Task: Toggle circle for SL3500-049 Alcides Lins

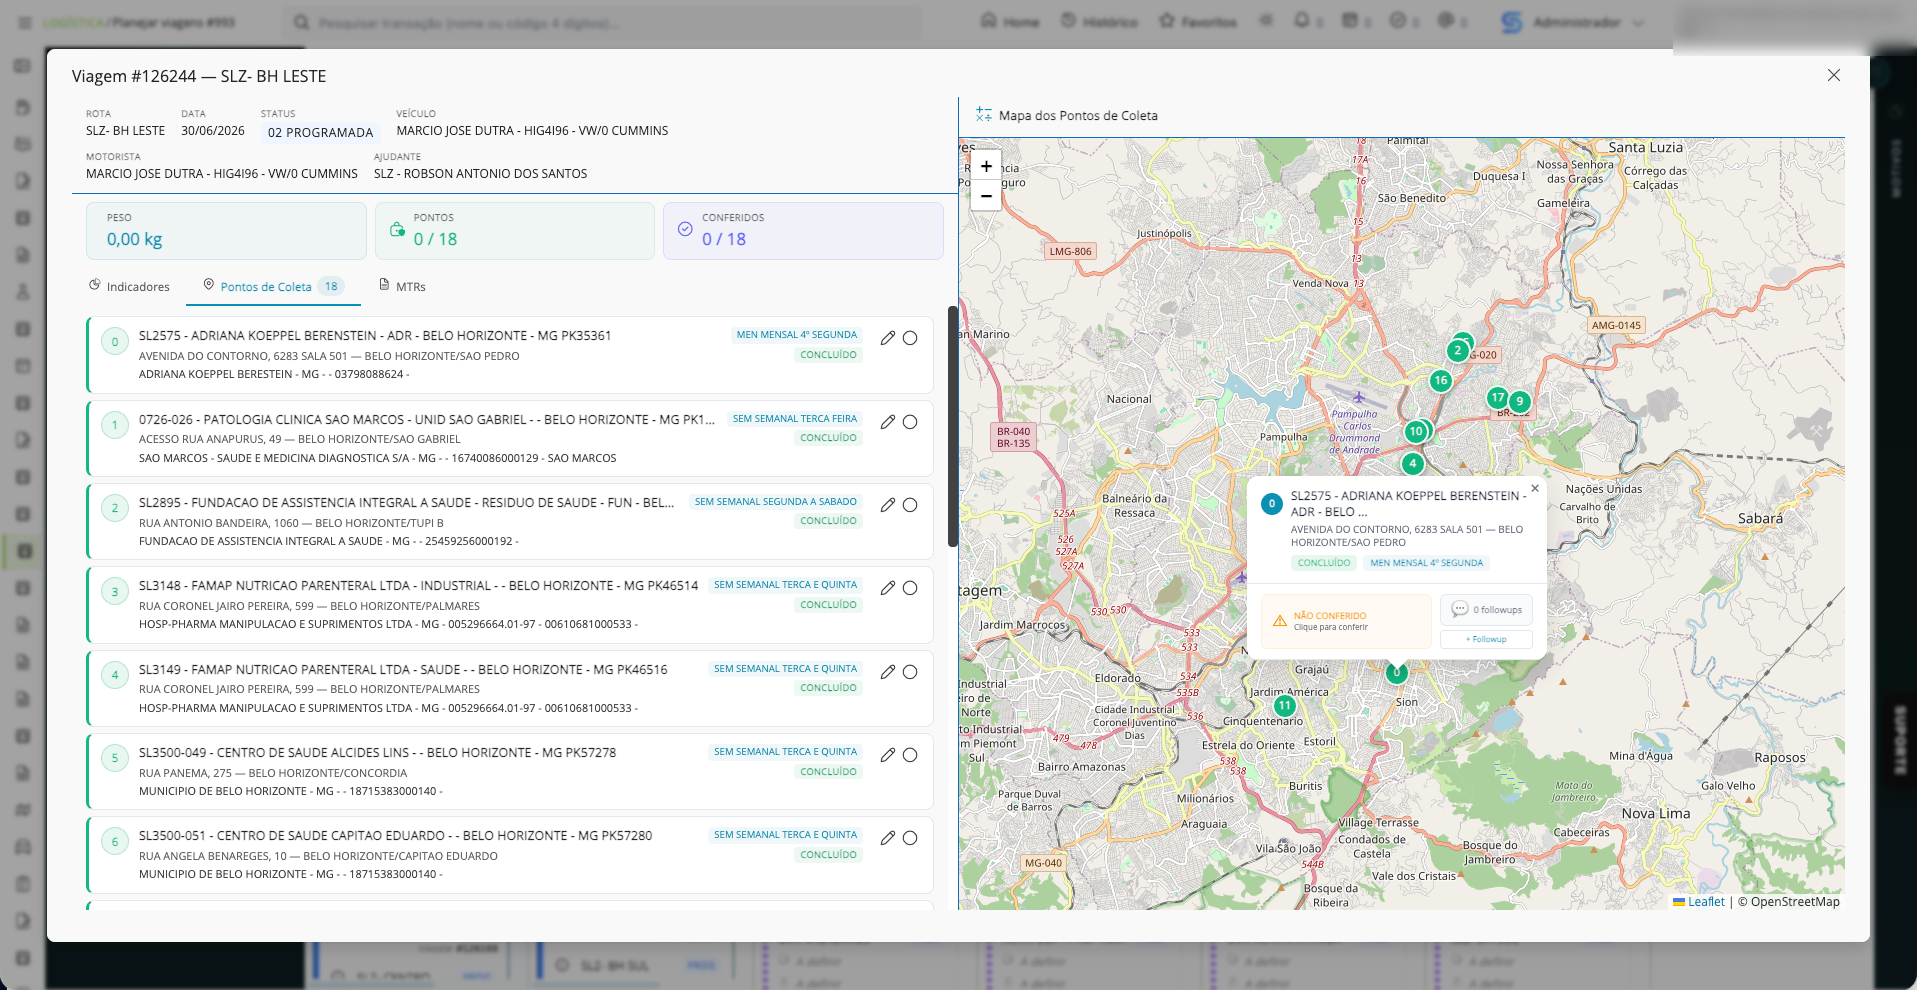Action: 910,755
